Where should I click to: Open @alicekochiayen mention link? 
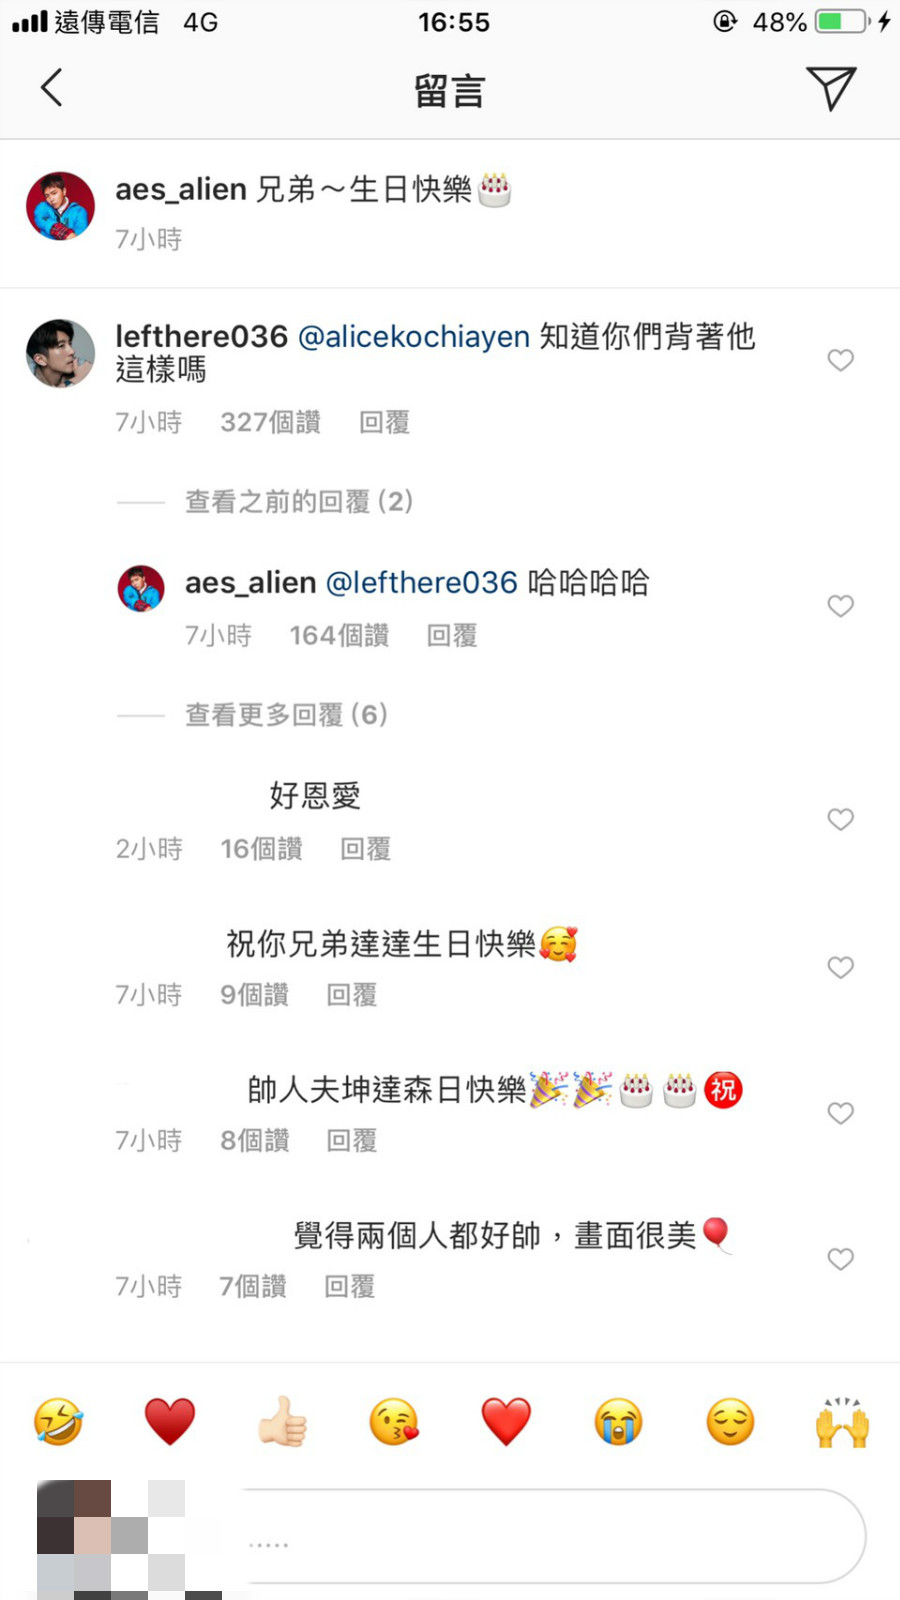[x=414, y=337]
